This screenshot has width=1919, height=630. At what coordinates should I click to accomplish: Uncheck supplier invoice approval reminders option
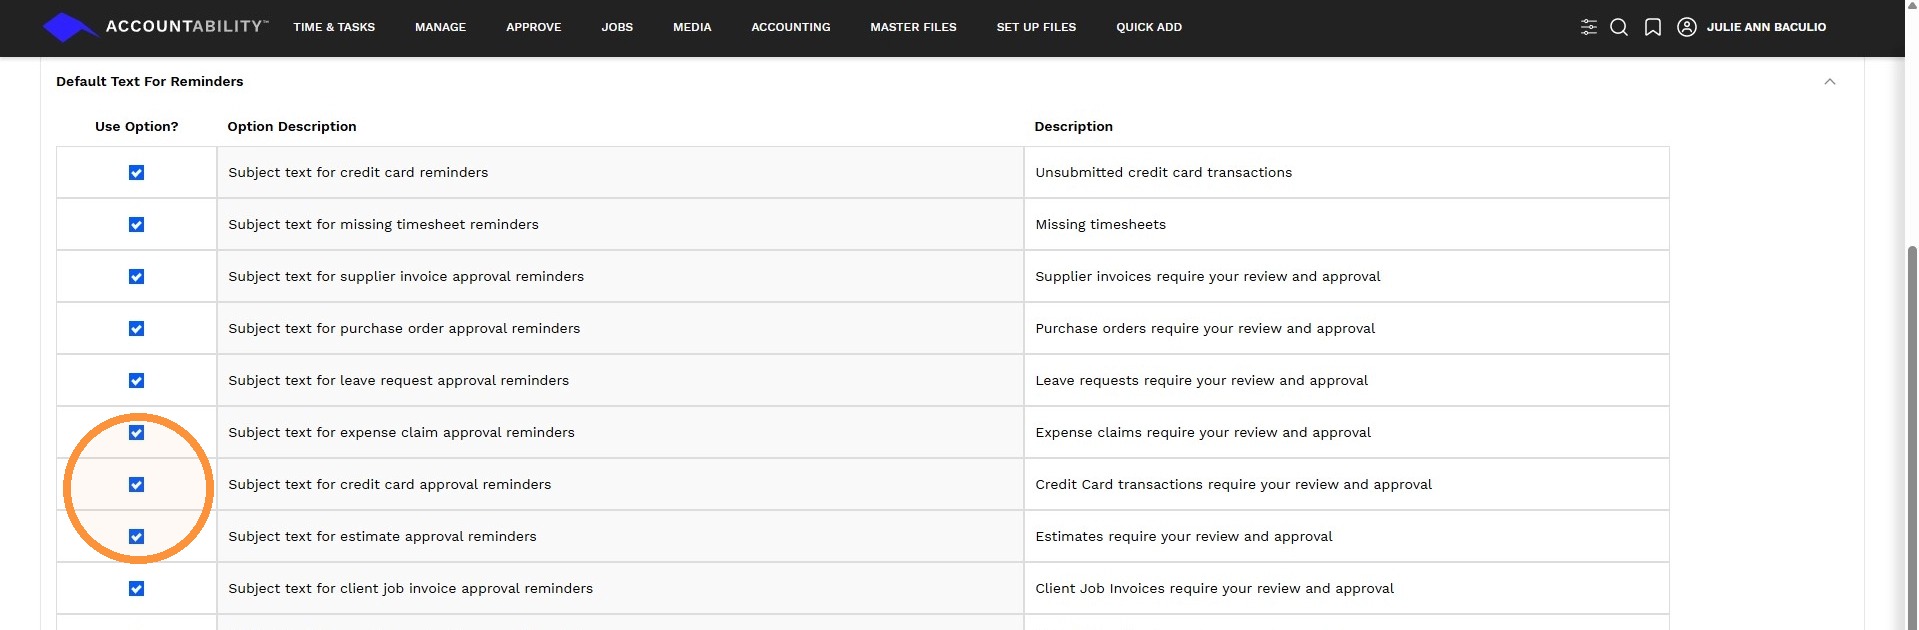137,277
